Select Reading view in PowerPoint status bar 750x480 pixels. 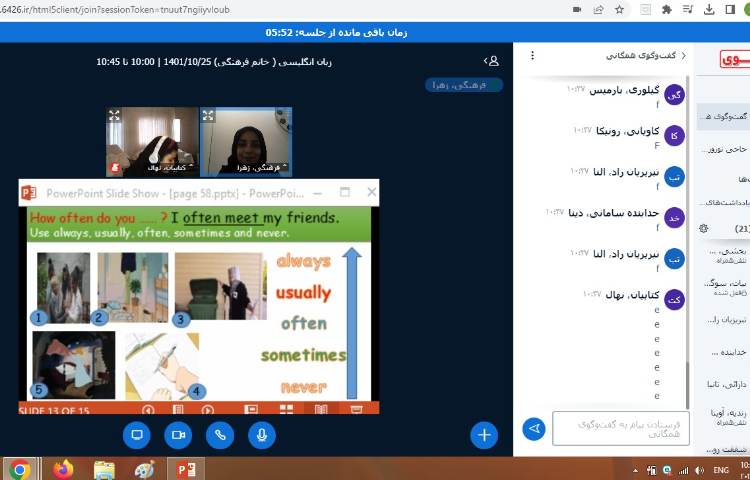point(321,409)
